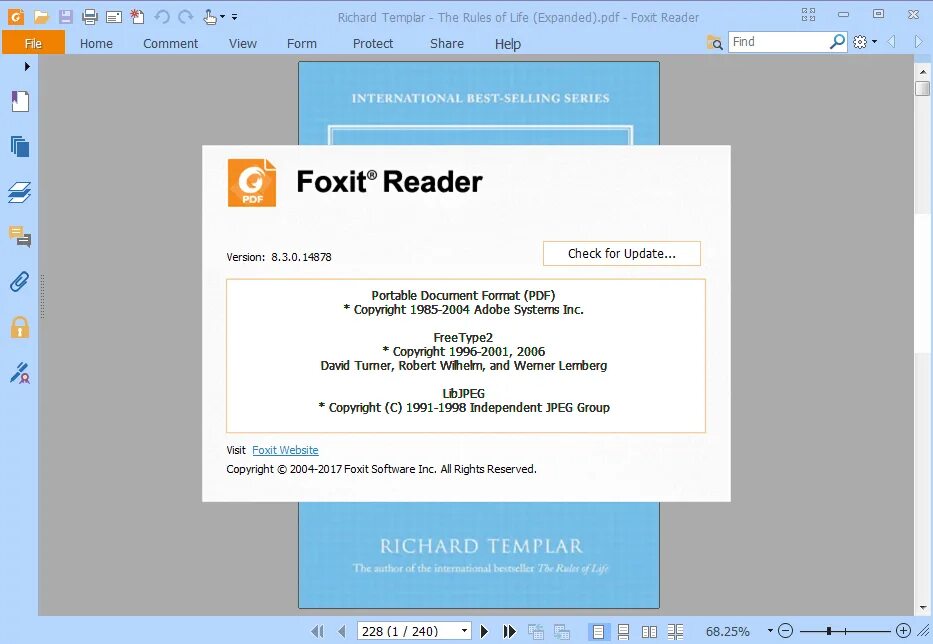Open search settings gear icon
Image resolution: width=933 pixels, height=644 pixels.
point(860,42)
